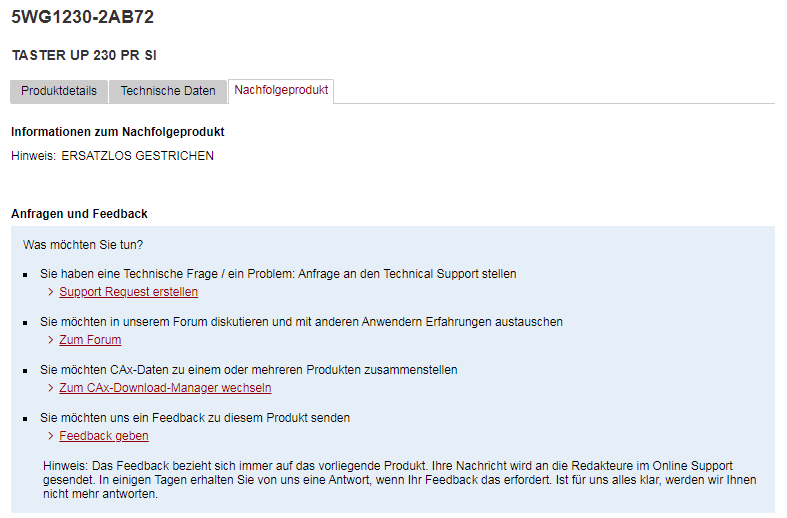Click the CAx-Daten zusammenstellen sentence
The image size is (787, 518).
(x=248, y=370)
